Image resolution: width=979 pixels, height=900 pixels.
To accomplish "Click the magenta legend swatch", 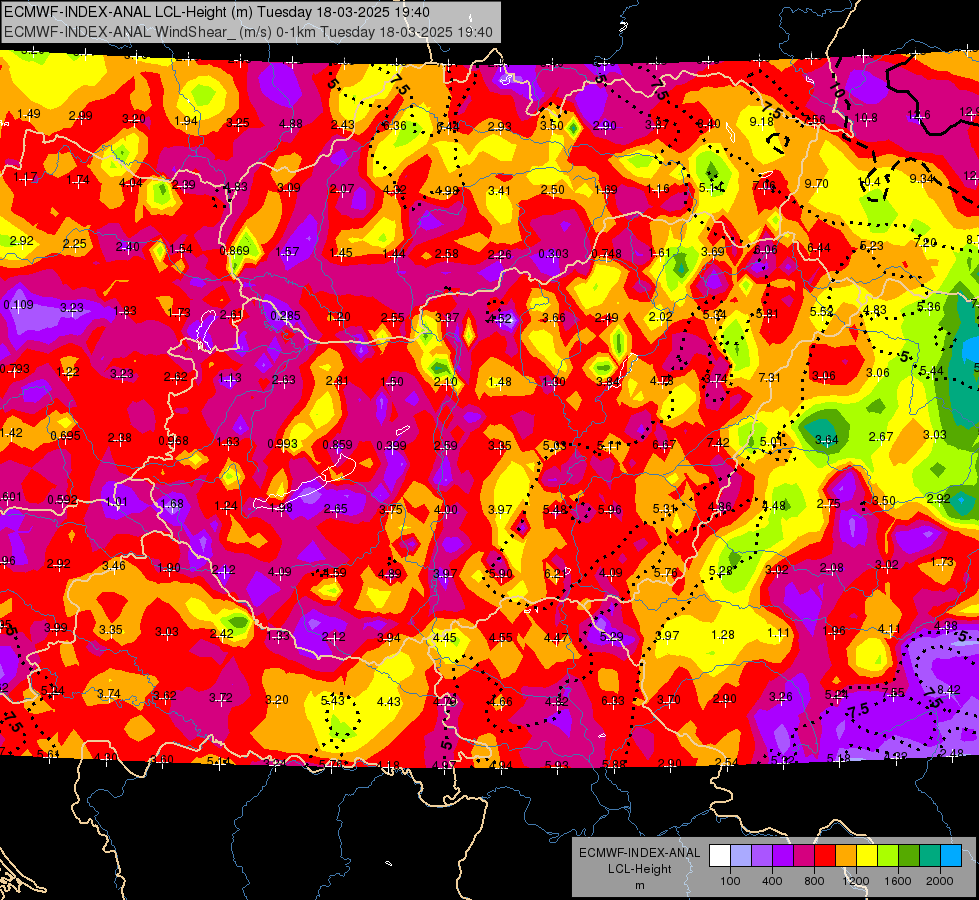I will [x=804, y=856].
